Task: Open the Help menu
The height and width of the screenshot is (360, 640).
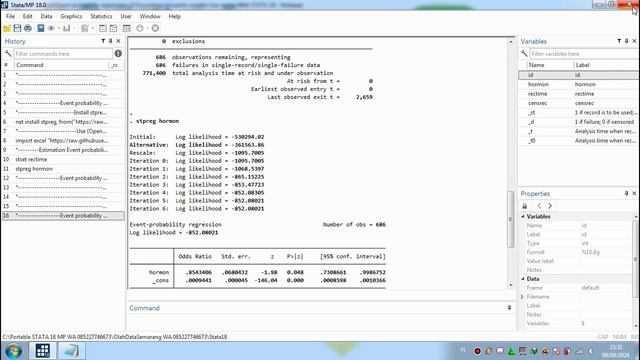Action: click(174, 16)
